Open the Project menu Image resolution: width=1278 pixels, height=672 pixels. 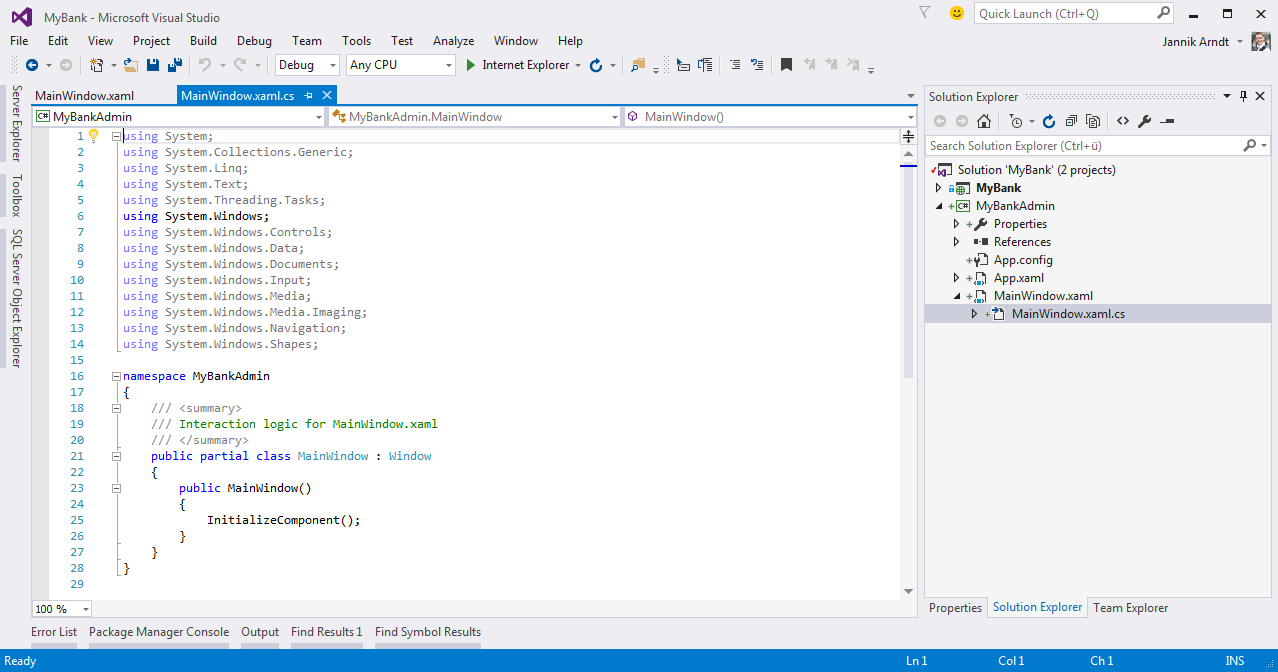point(151,41)
